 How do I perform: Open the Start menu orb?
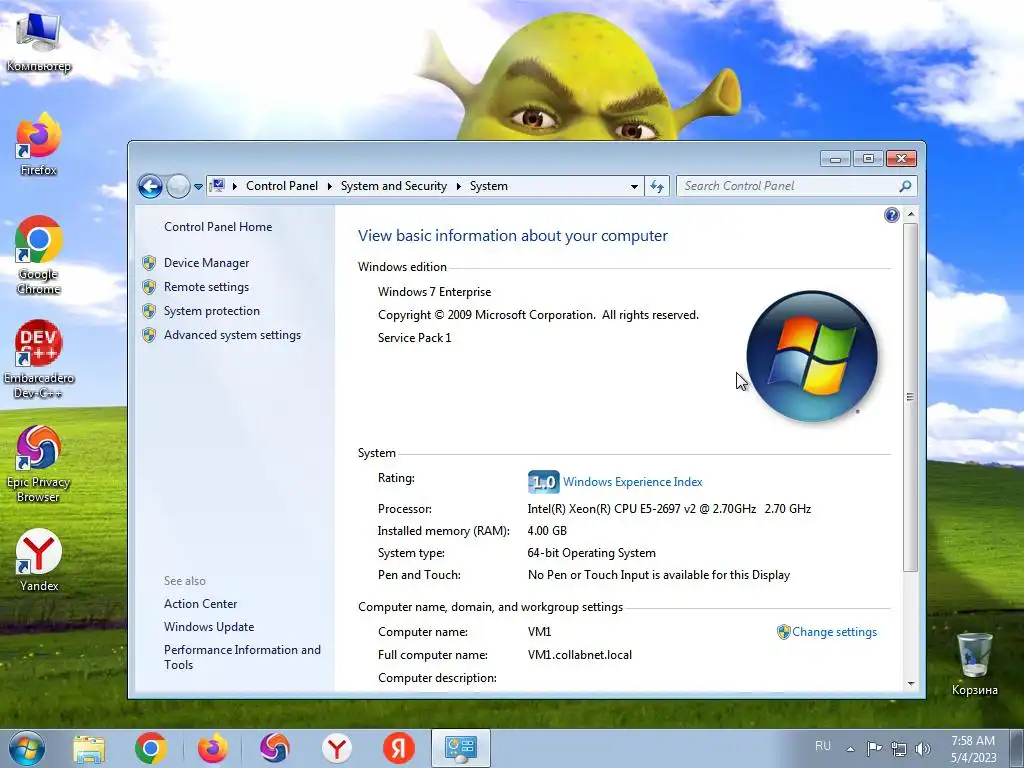pyautogui.click(x=26, y=748)
